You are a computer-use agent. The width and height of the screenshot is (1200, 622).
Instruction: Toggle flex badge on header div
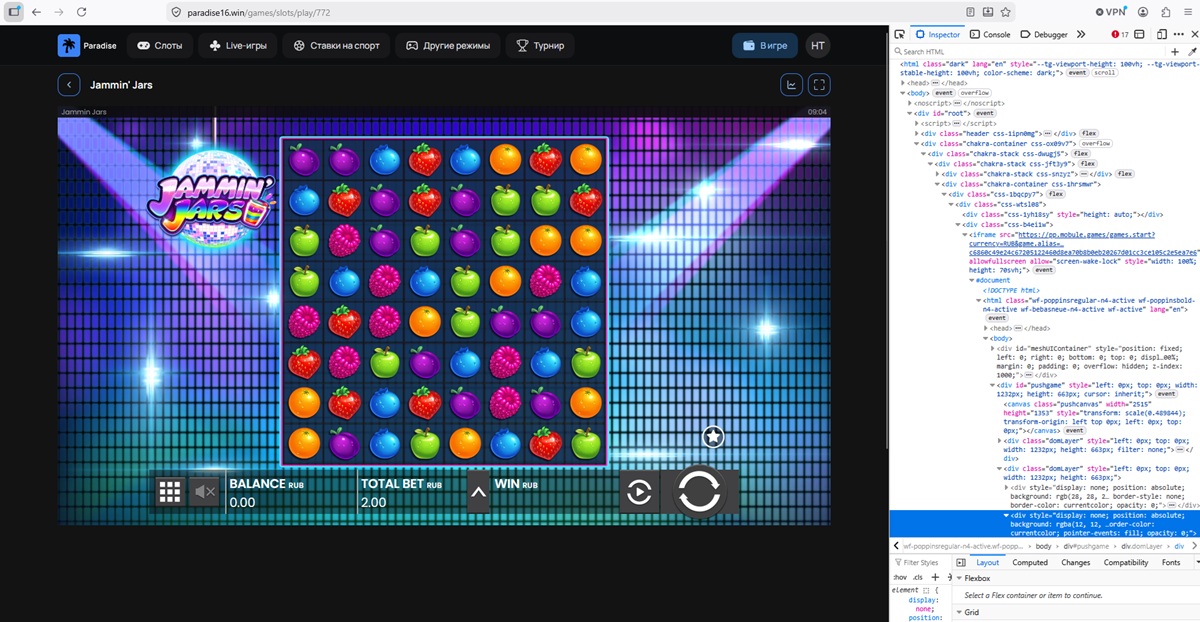click(x=1089, y=133)
